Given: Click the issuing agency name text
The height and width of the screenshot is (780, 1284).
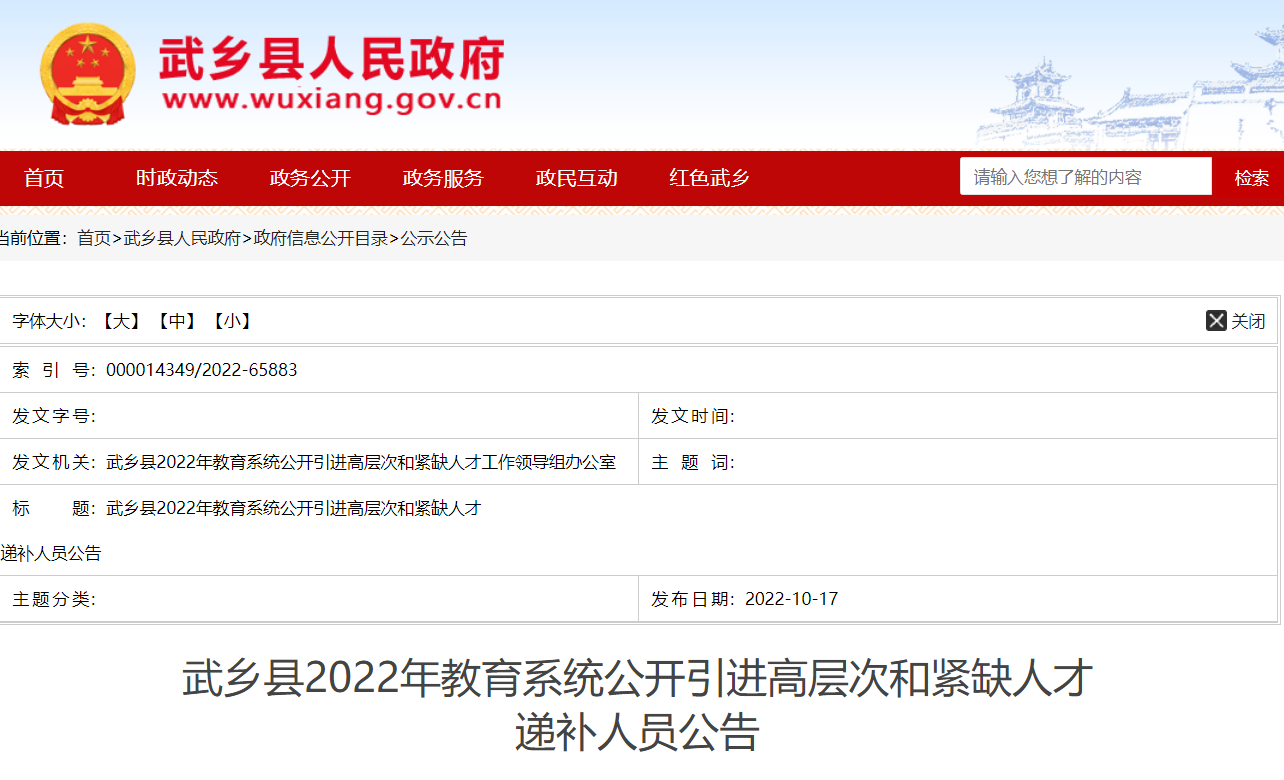Looking at the screenshot, I should (x=361, y=462).
